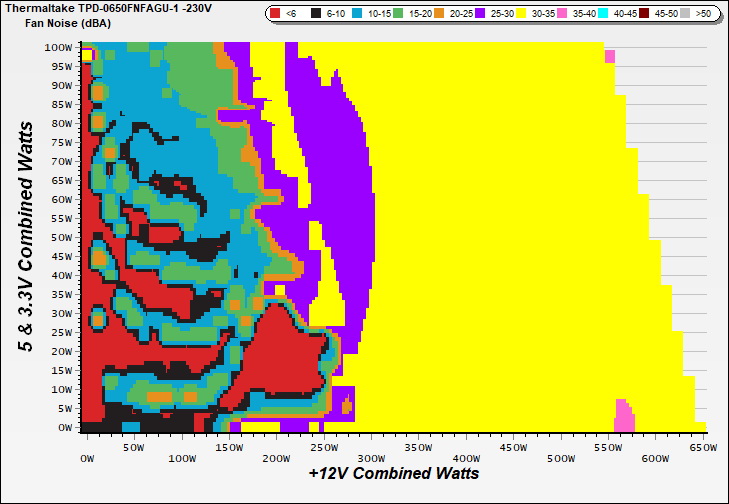Click the Thermaltake TPD-0650FNFAGU-1 chart title
Viewport: 729px width, 504px height.
click(109, 8)
